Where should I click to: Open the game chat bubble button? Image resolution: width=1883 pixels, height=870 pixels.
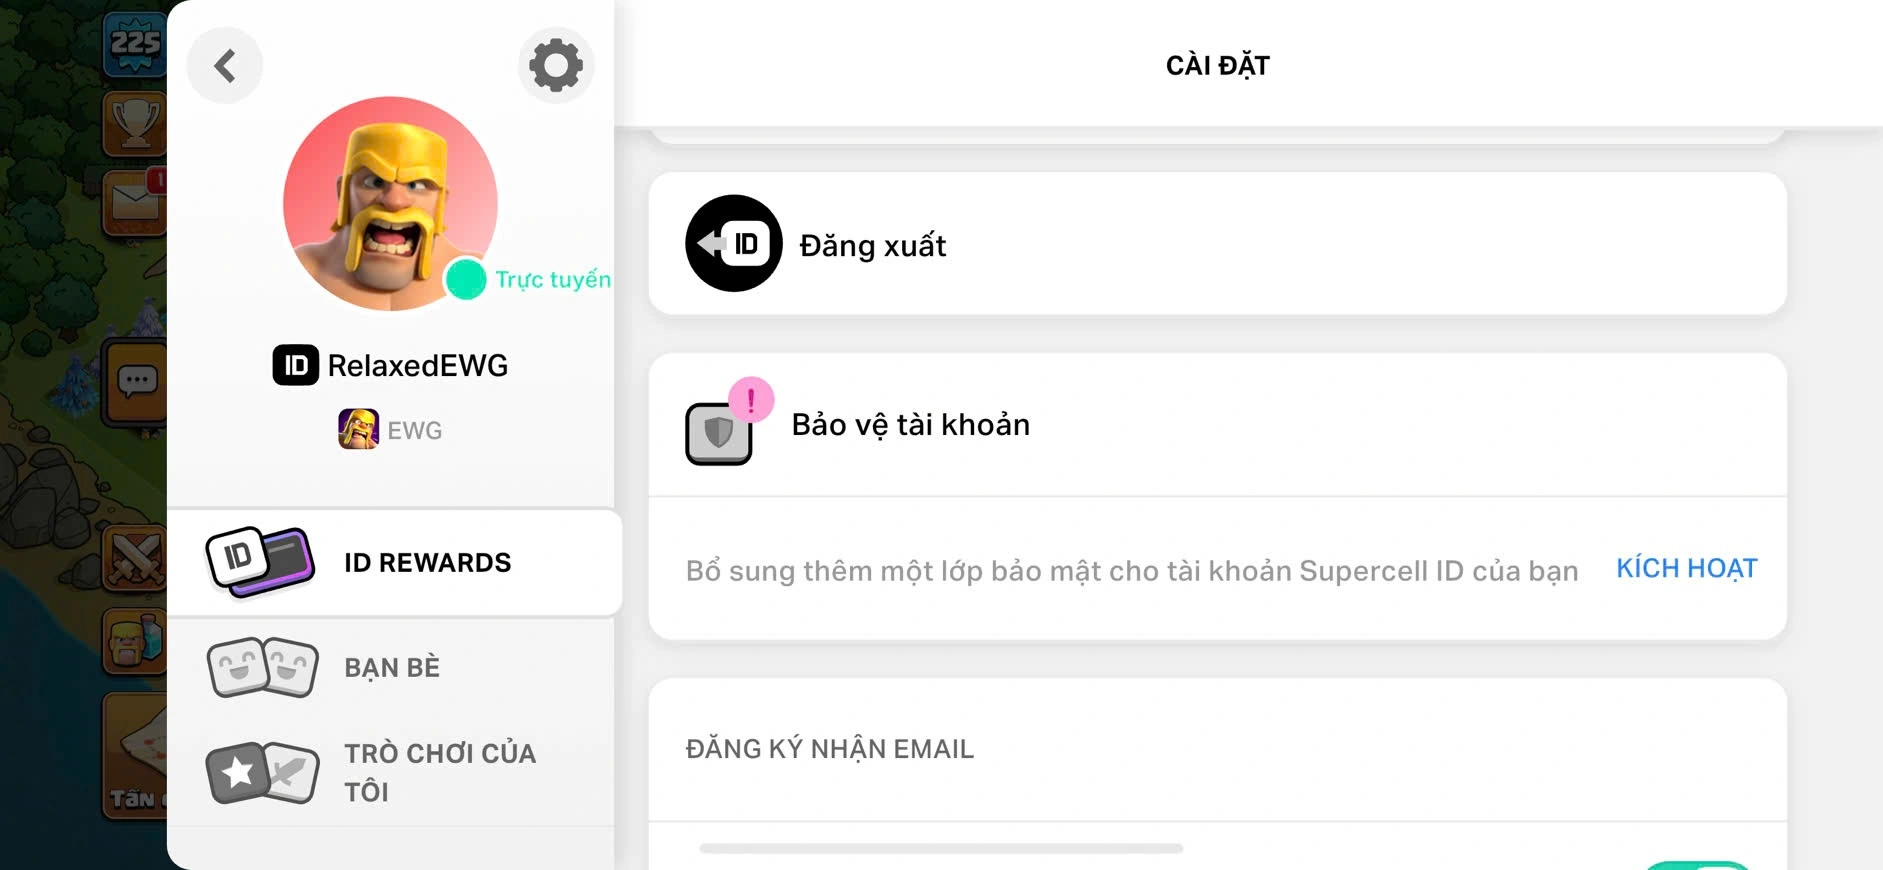pyautogui.click(x=136, y=381)
